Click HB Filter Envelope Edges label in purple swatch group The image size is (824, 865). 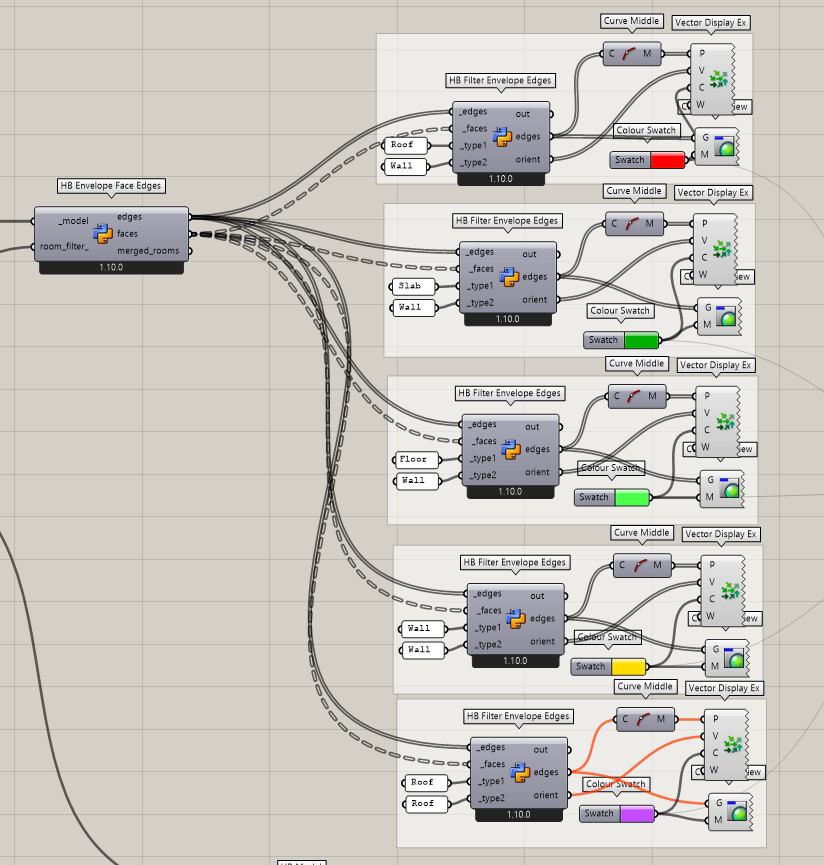coord(517,716)
